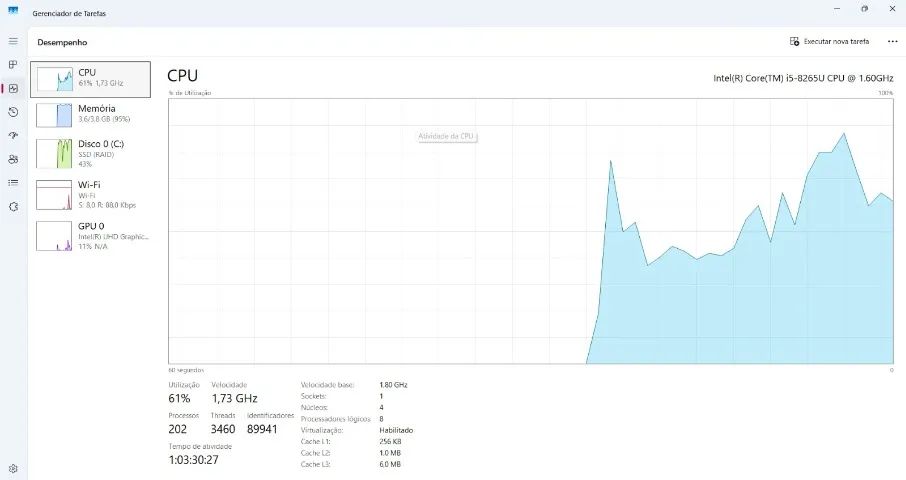Click the Processadores lógicos label

pos(335,419)
